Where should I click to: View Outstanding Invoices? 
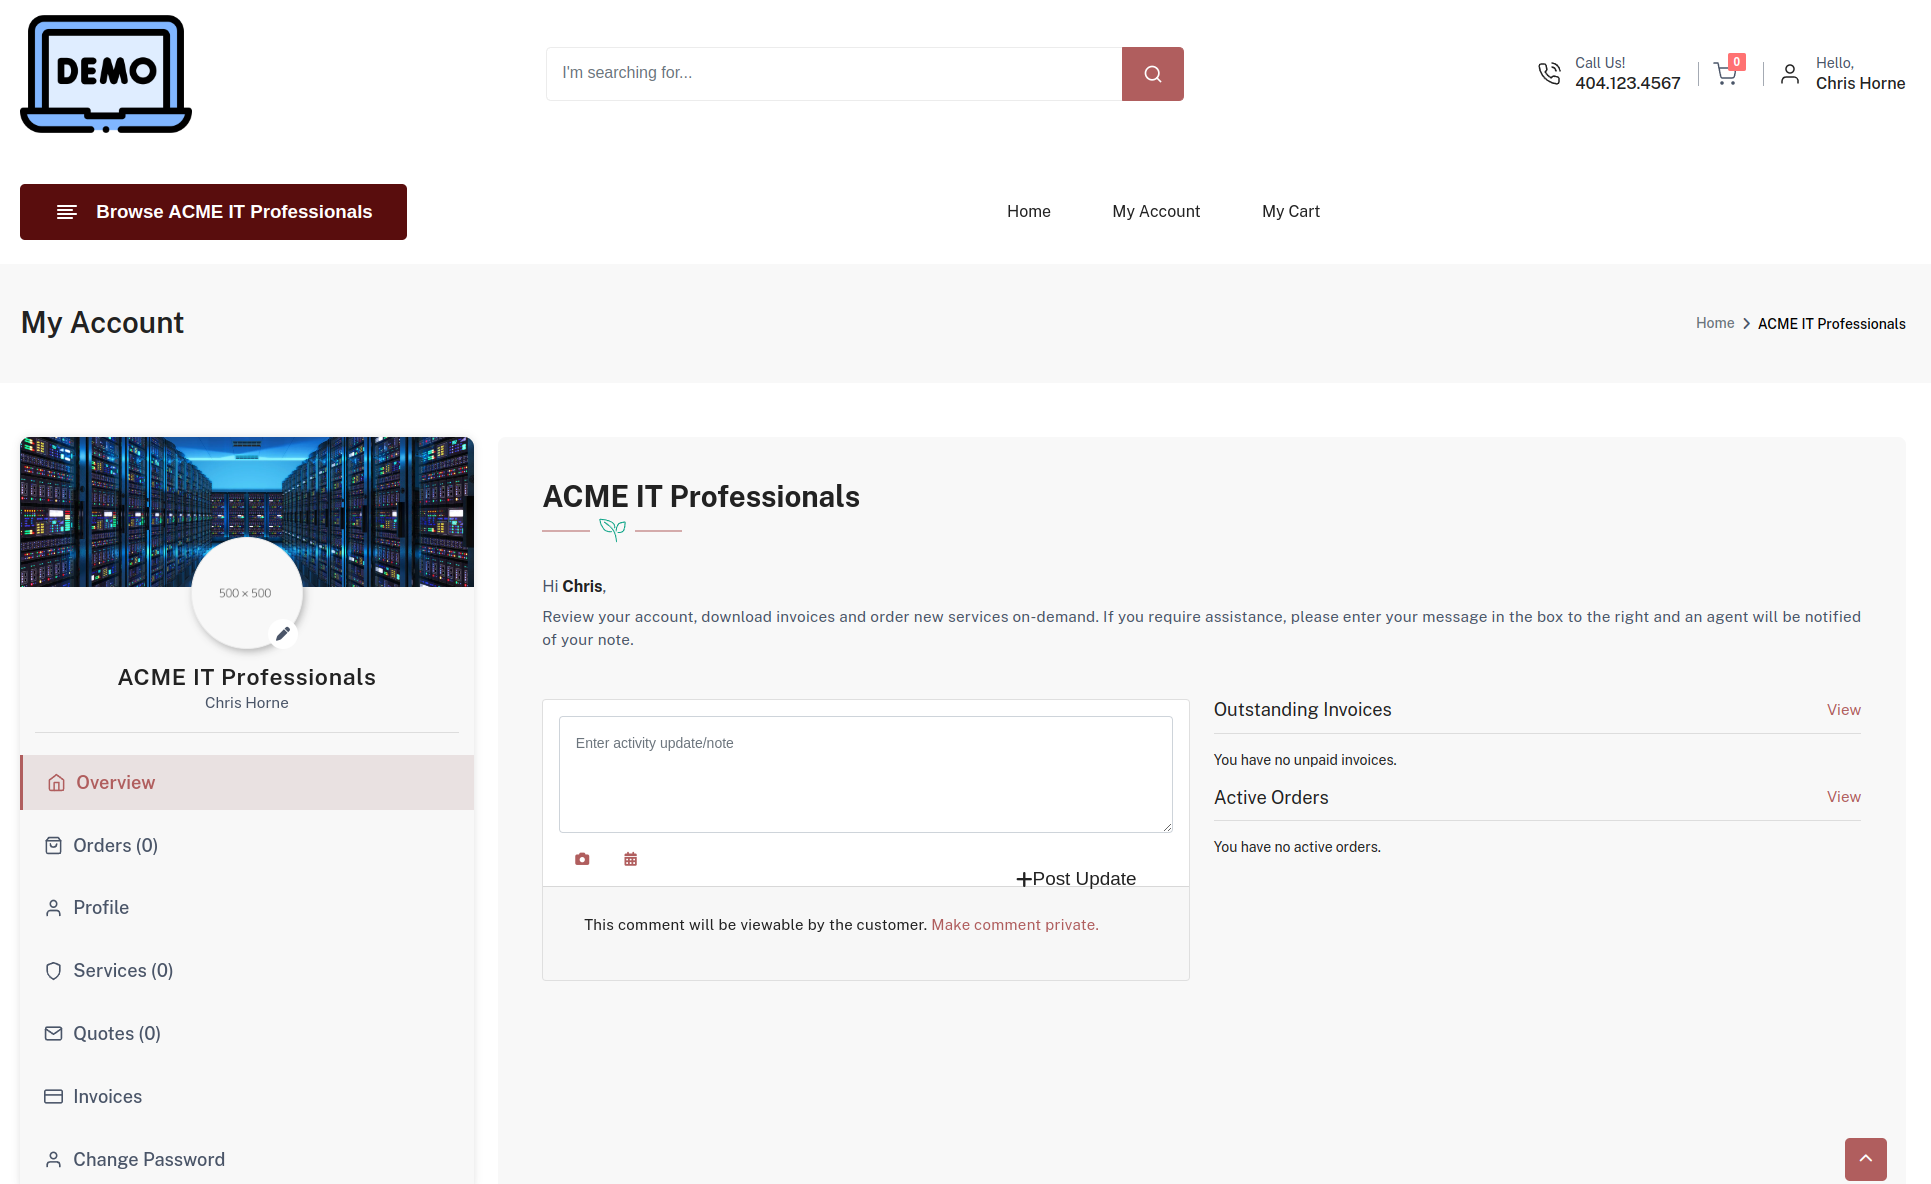[1843, 710]
